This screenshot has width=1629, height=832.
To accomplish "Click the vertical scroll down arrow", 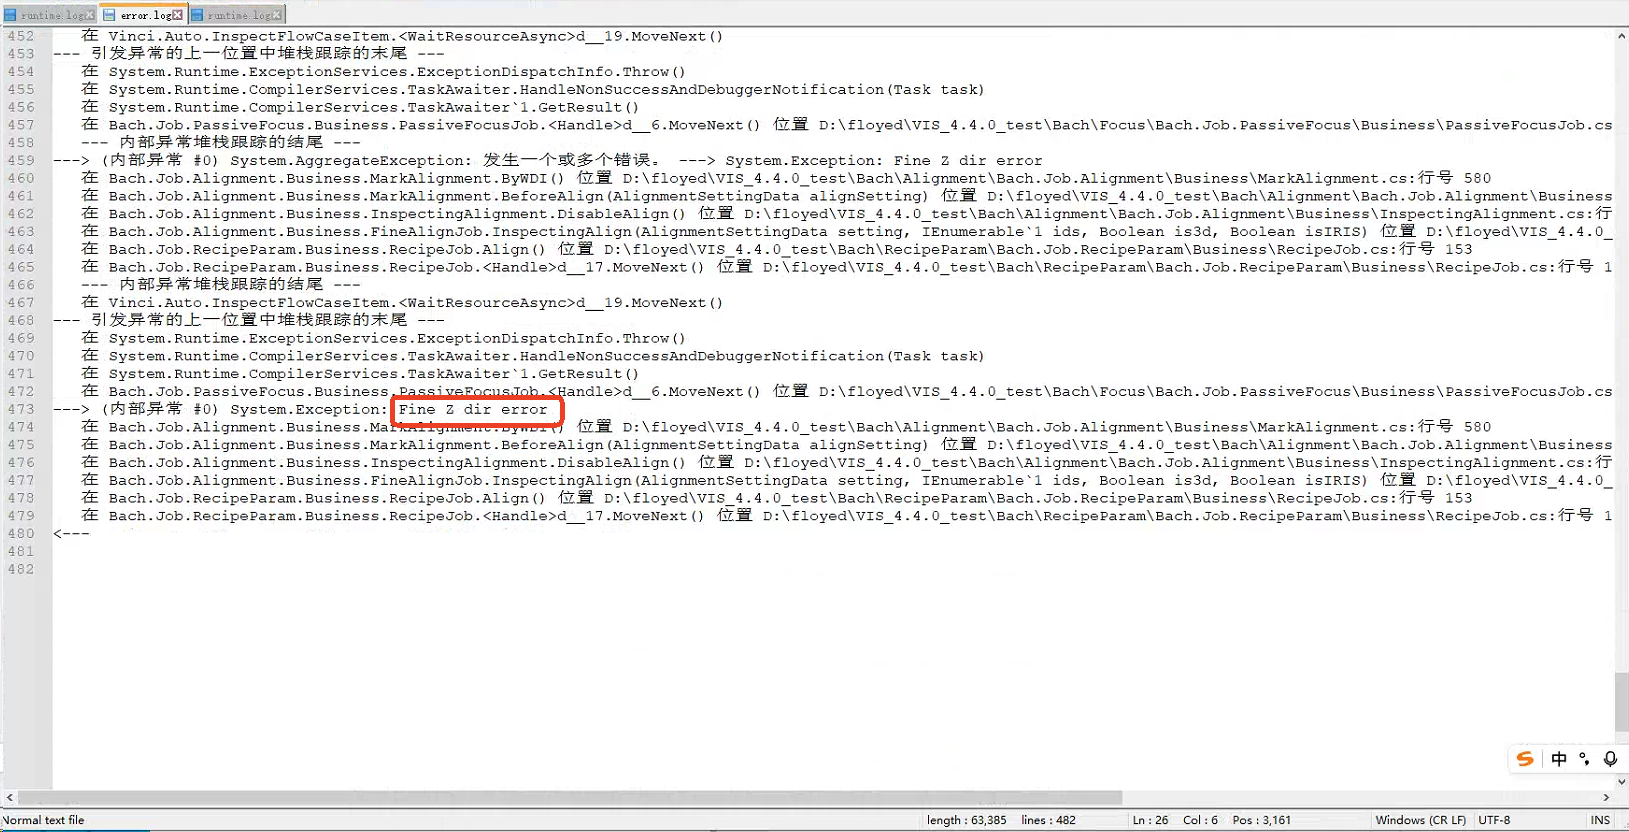I will point(1621,782).
